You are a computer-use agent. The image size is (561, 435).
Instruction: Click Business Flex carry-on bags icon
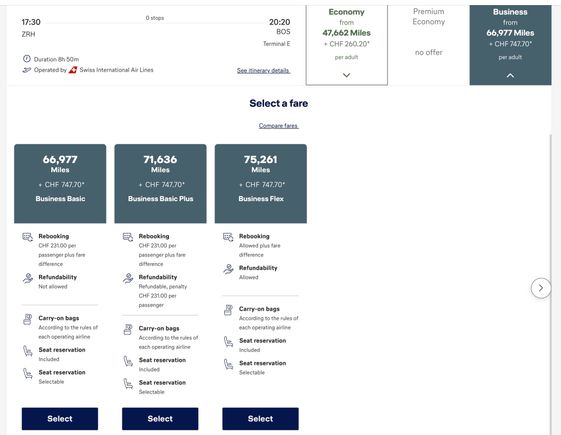[228, 310]
